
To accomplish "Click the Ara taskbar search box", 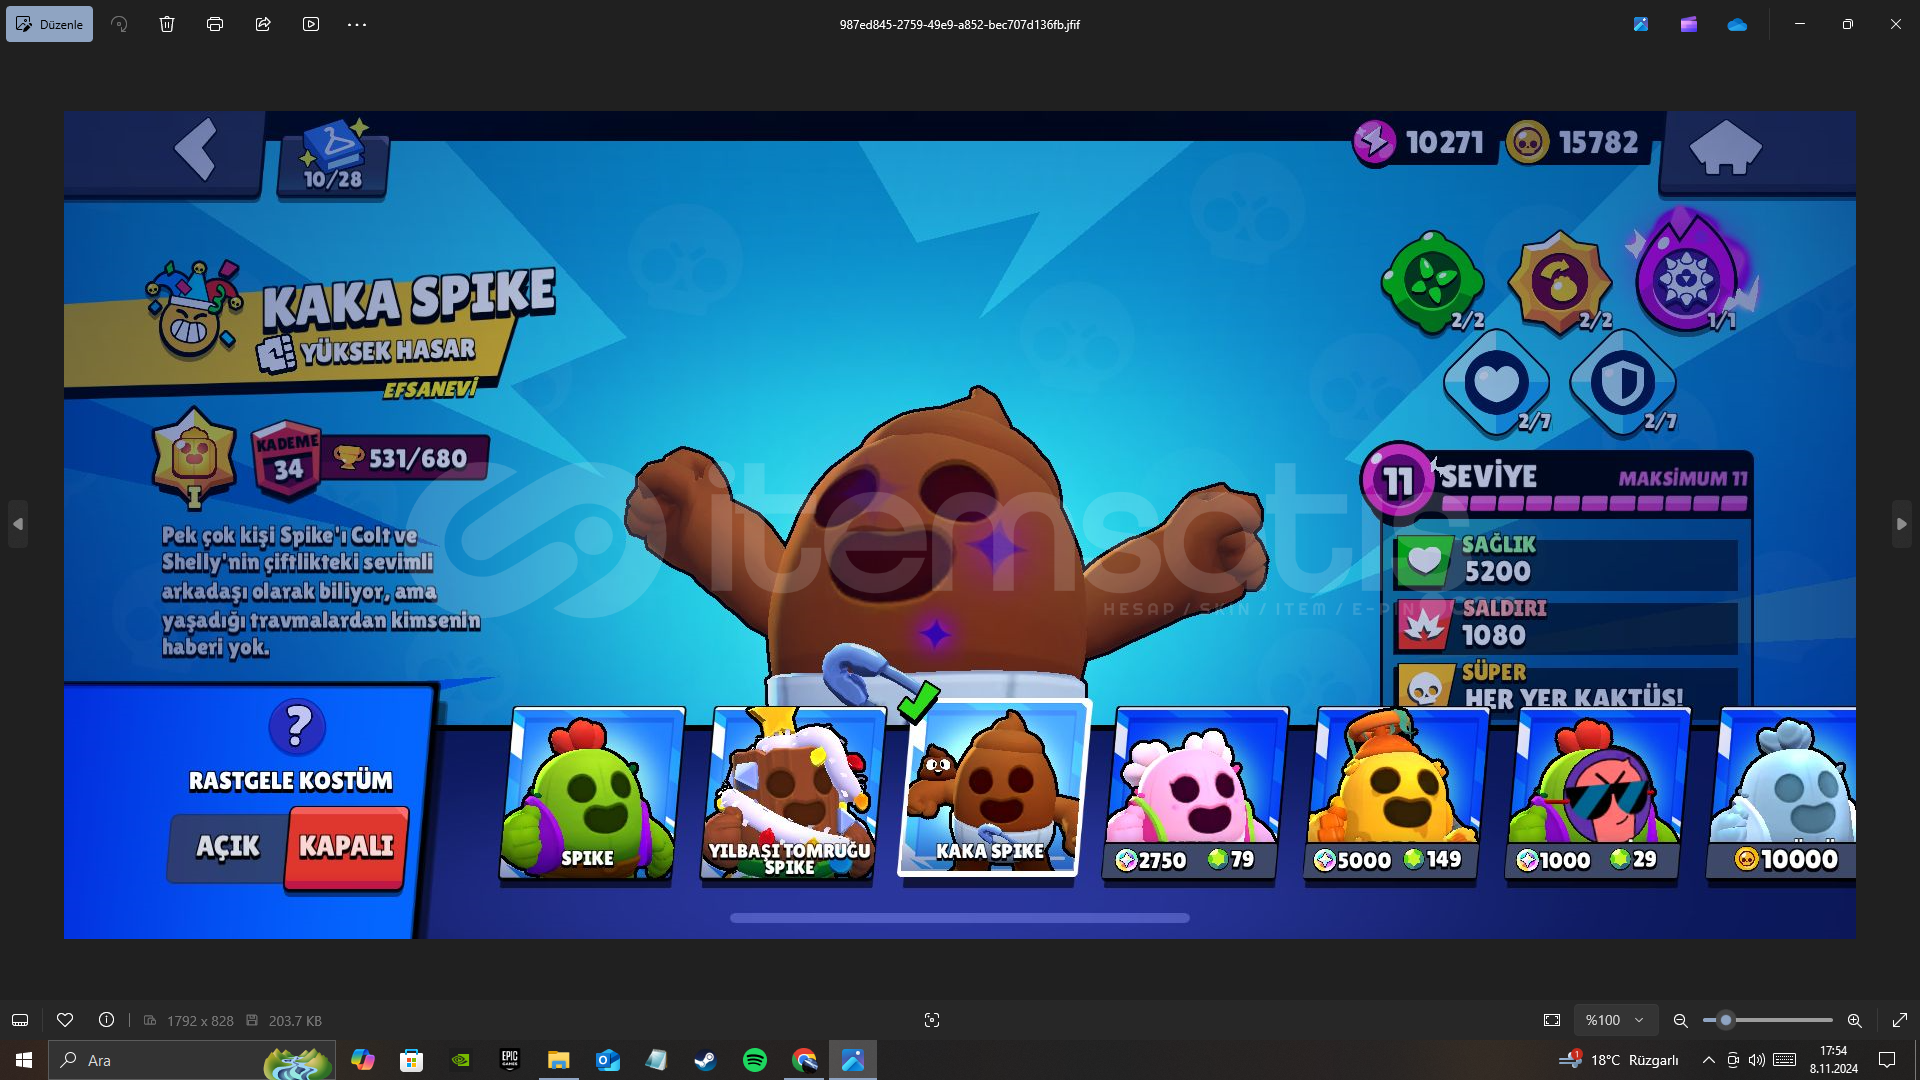I will point(192,1060).
